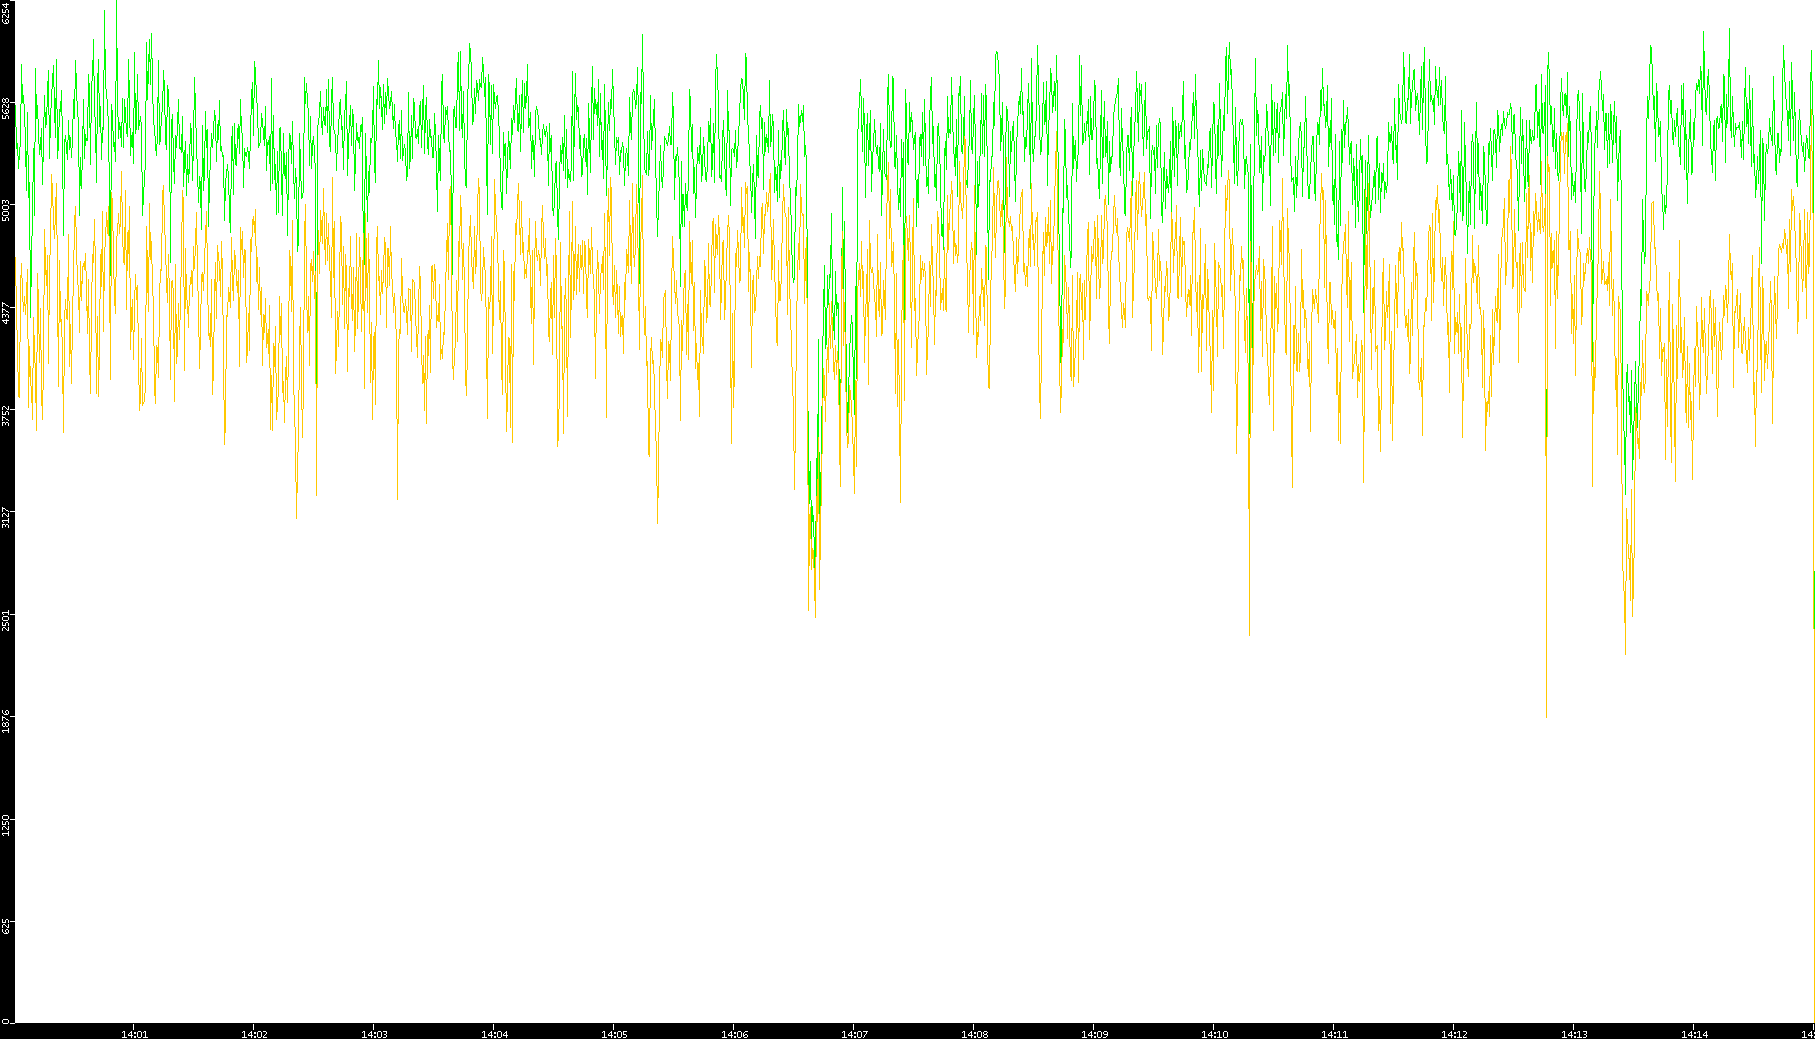Click the 5003 y-axis label
Screen dimensions: 1815x1039
tap(6, 211)
